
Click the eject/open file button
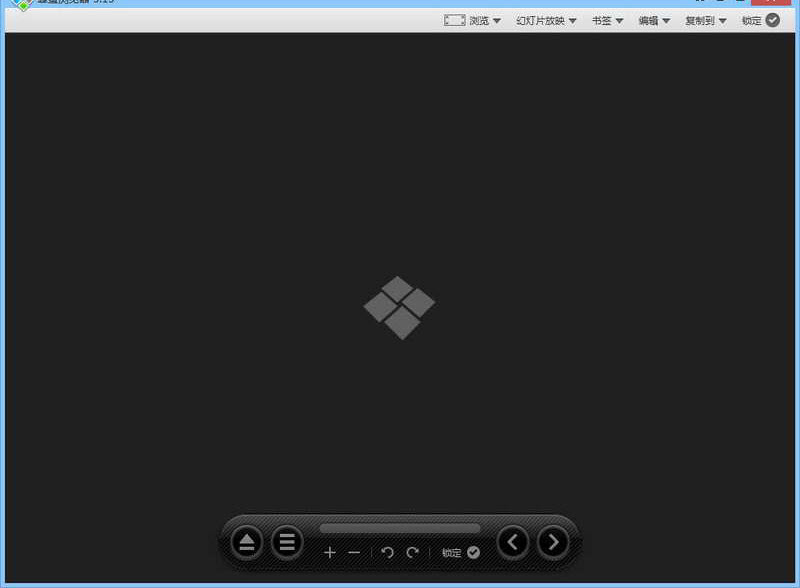click(247, 543)
